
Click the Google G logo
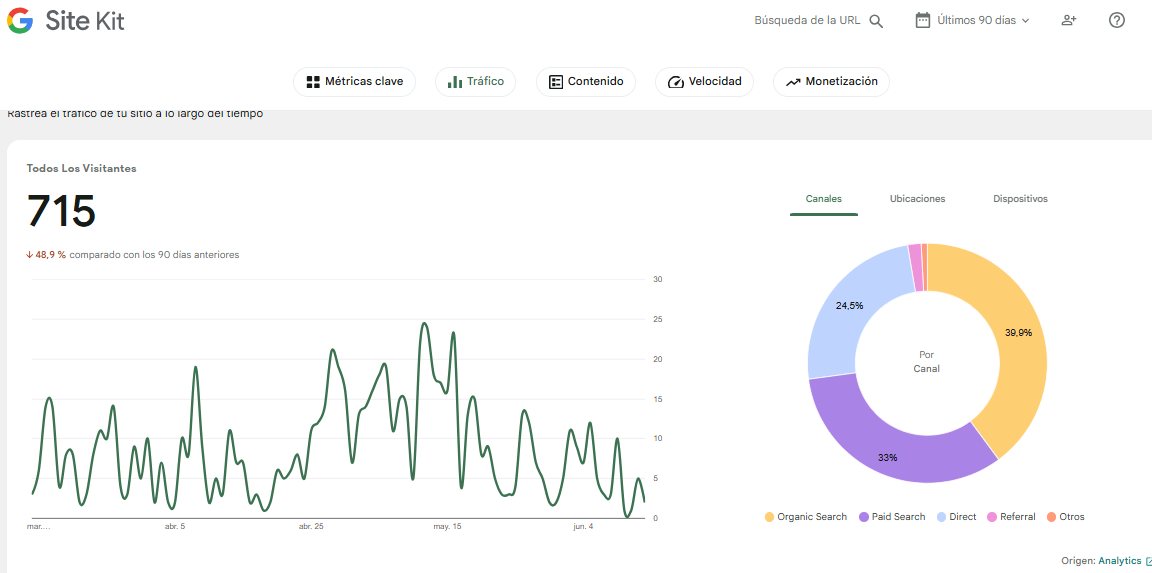coord(20,21)
